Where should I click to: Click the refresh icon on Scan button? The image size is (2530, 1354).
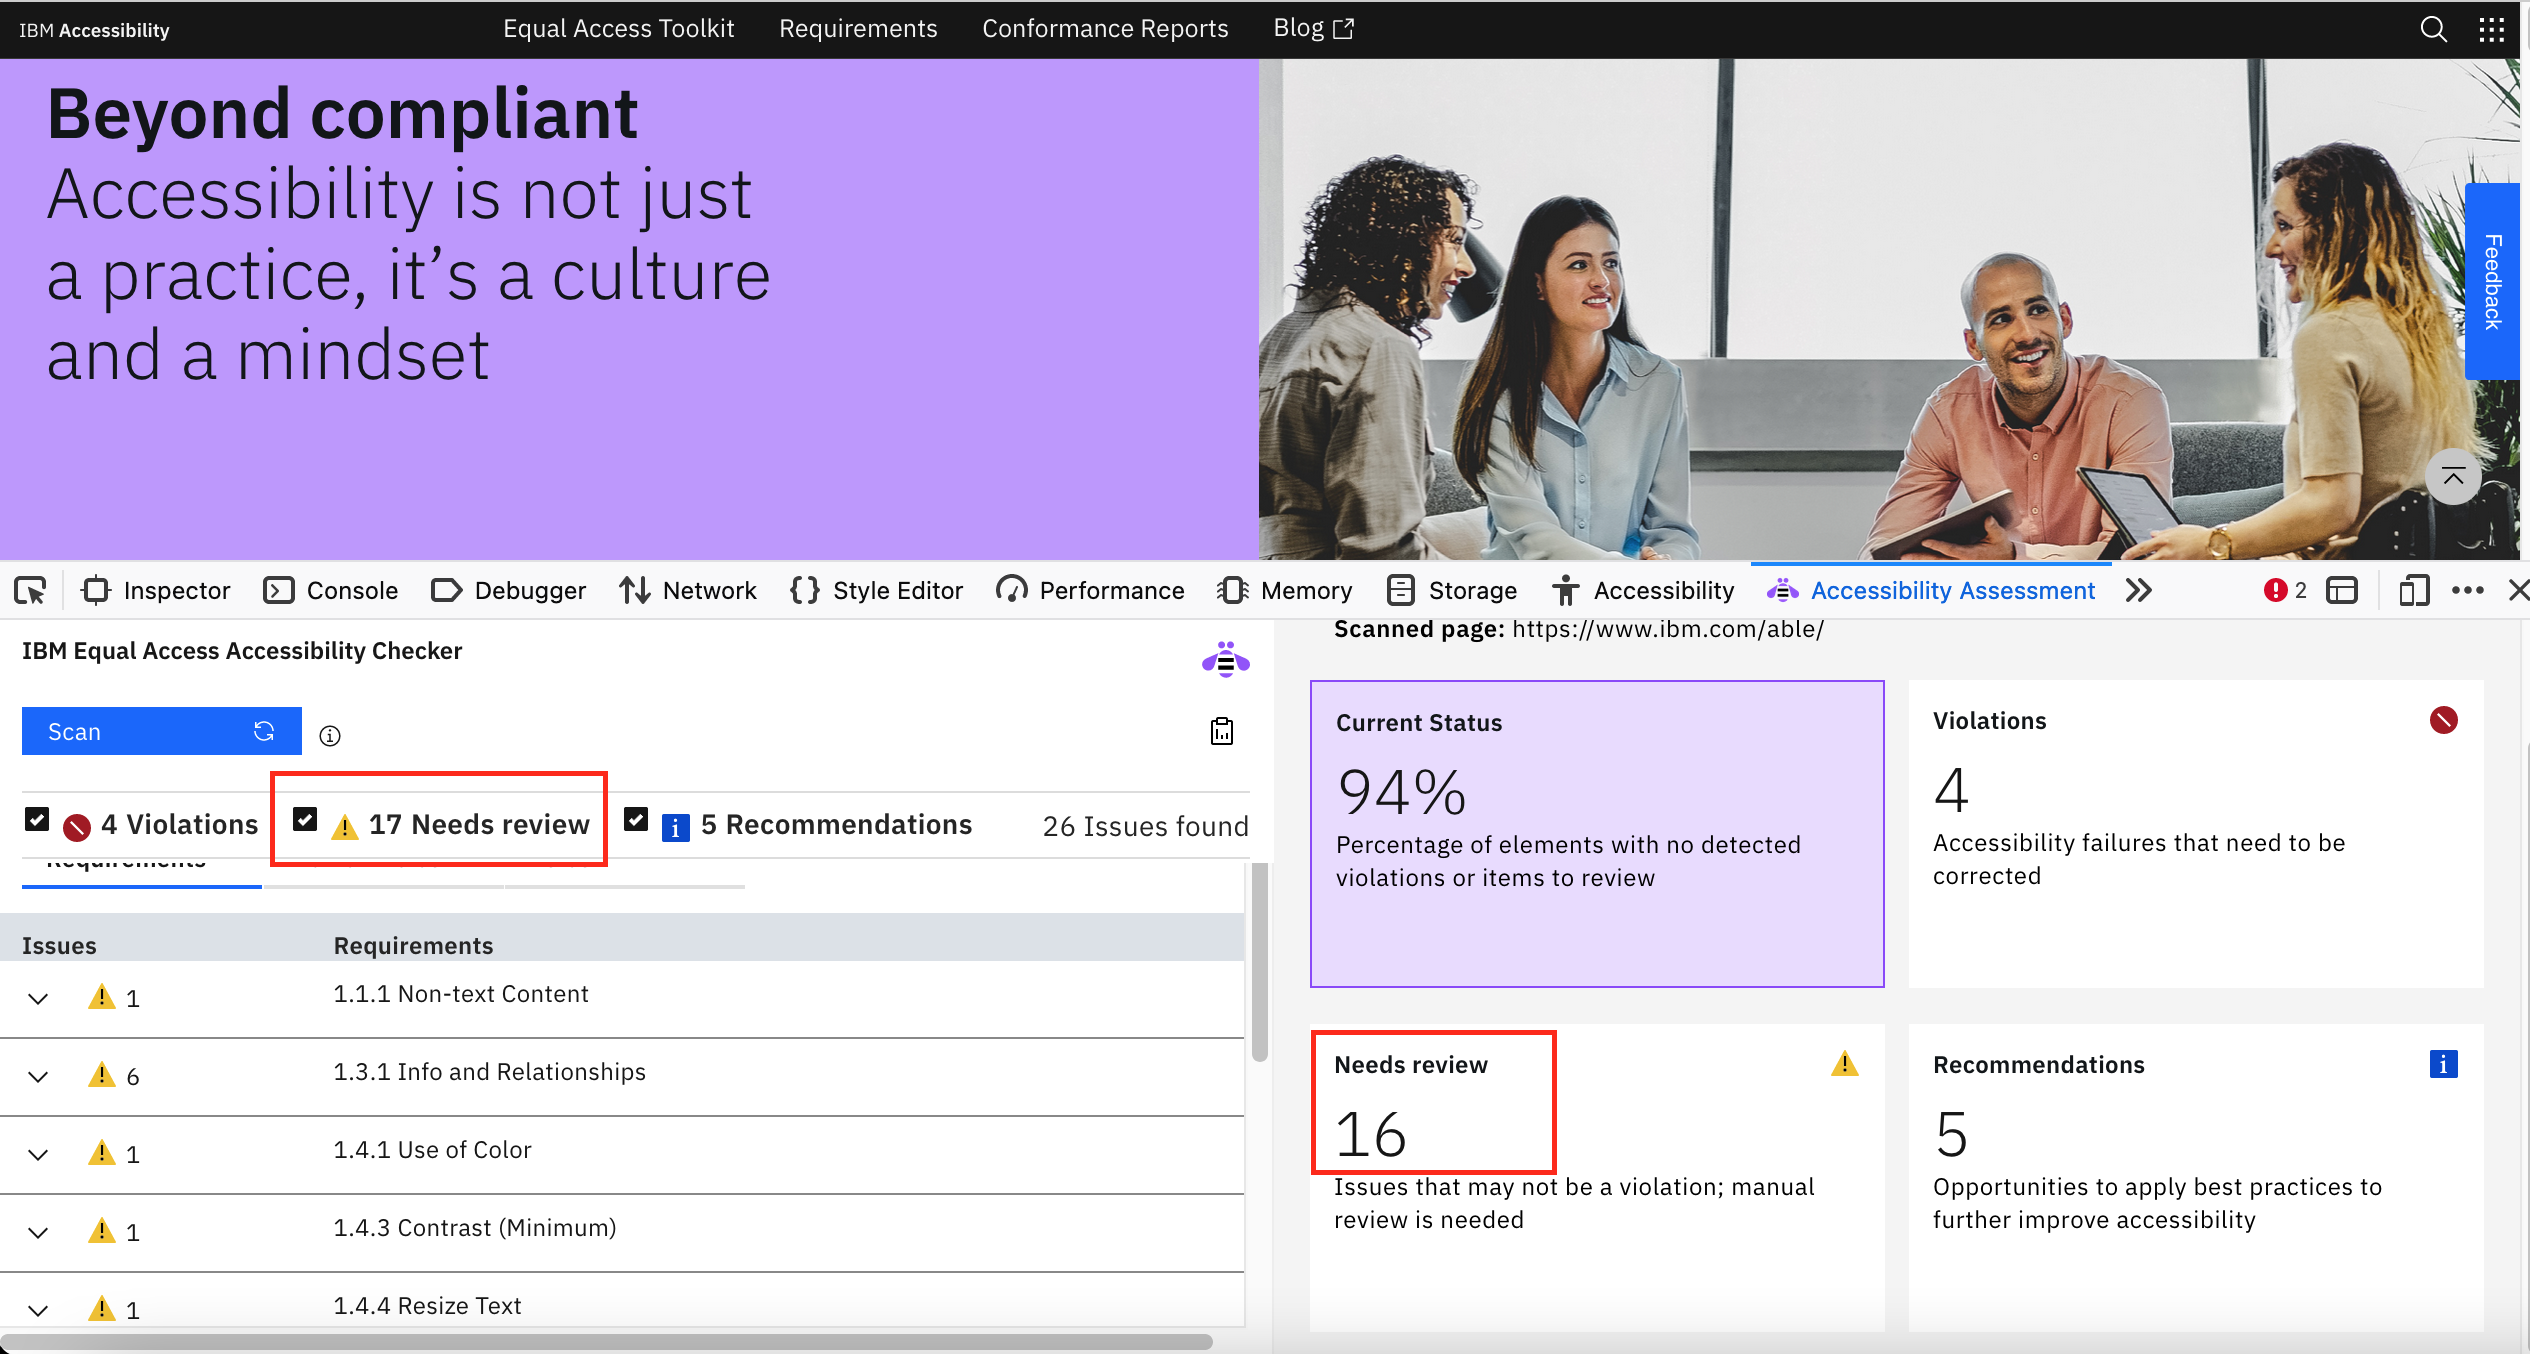(x=264, y=731)
